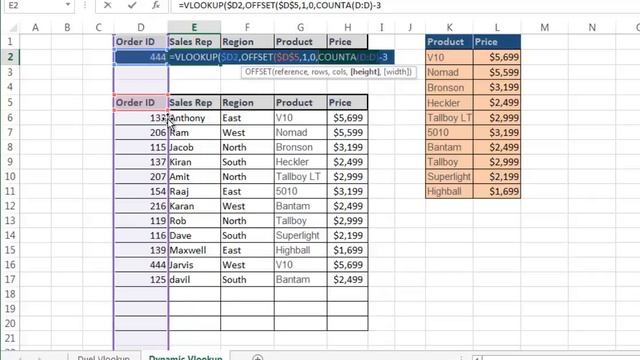Open the Name Box dropdown arrow
This screenshot has height=360, width=640.
tap(68, 5)
